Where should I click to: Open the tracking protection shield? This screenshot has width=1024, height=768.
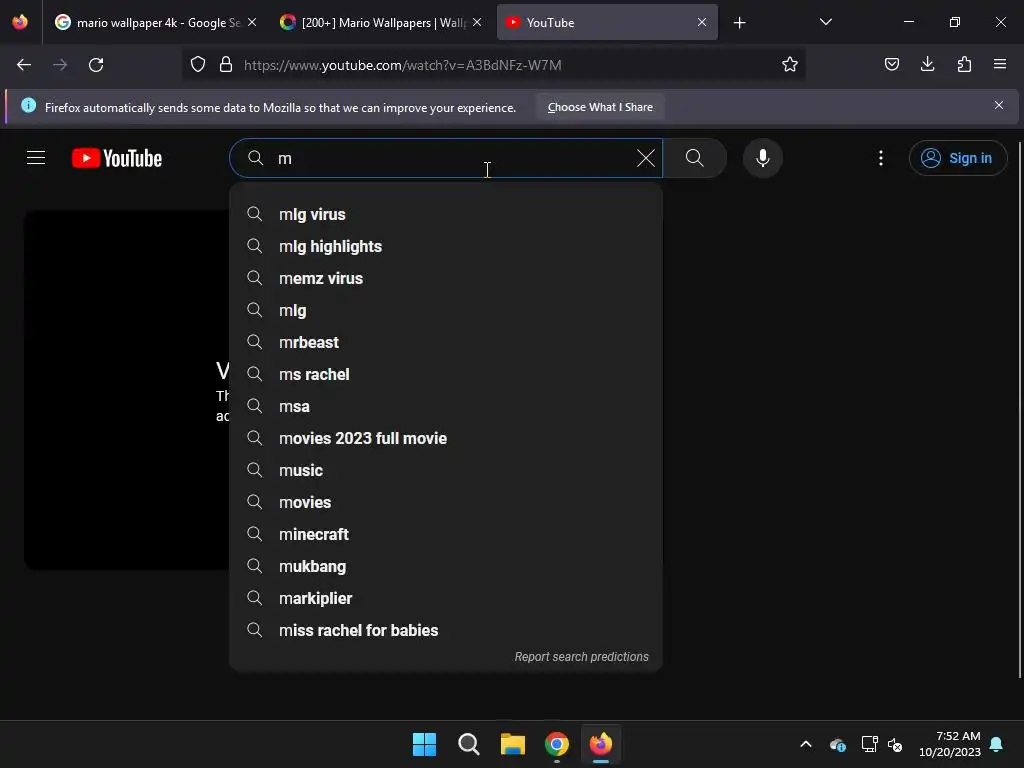point(198,65)
